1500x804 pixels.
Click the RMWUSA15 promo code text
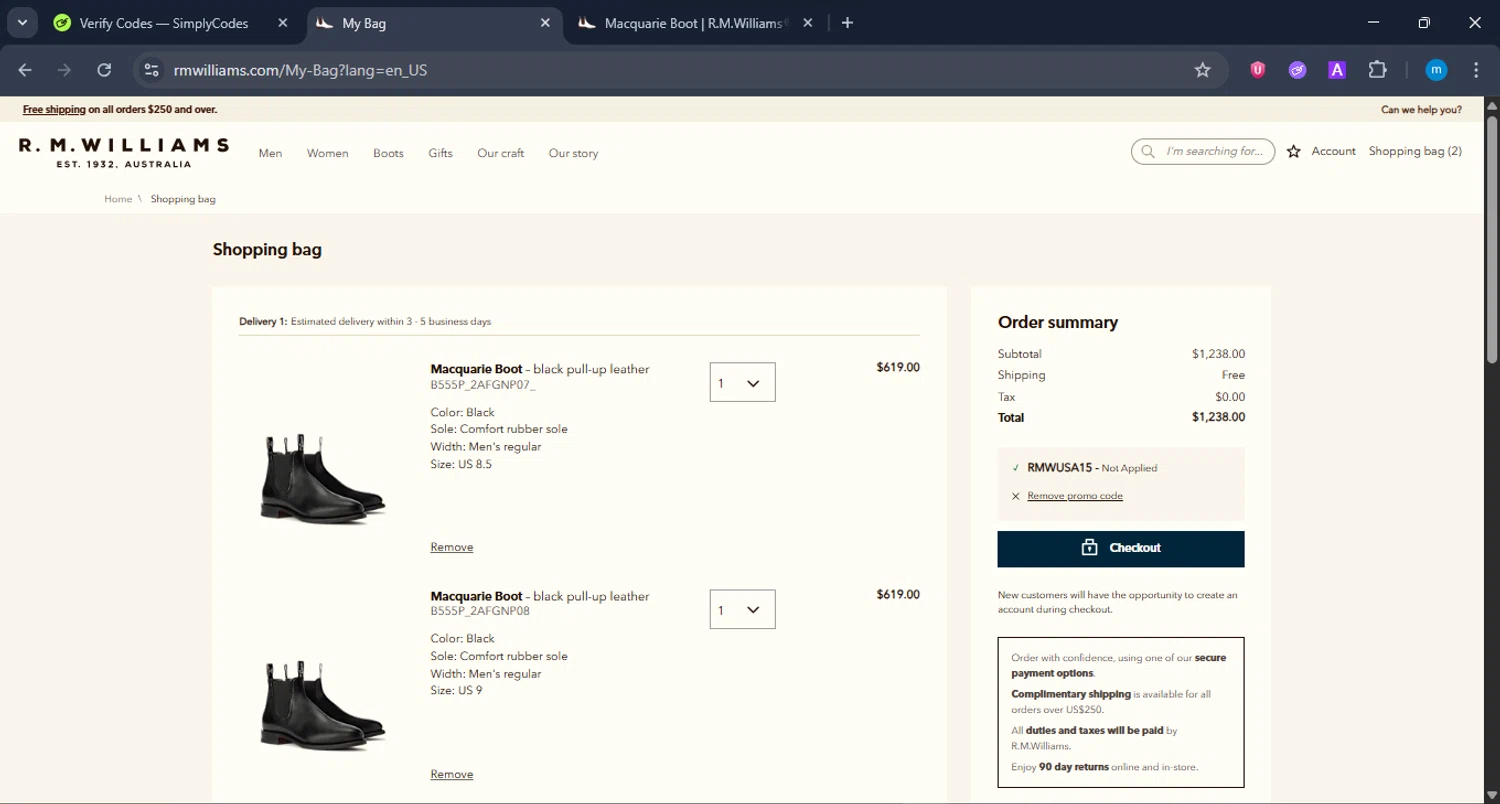click(1059, 467)
